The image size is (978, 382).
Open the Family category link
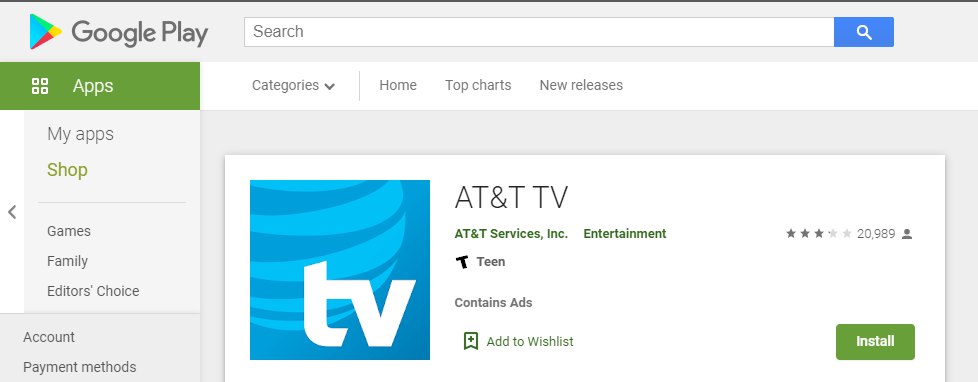pos(67,261)
